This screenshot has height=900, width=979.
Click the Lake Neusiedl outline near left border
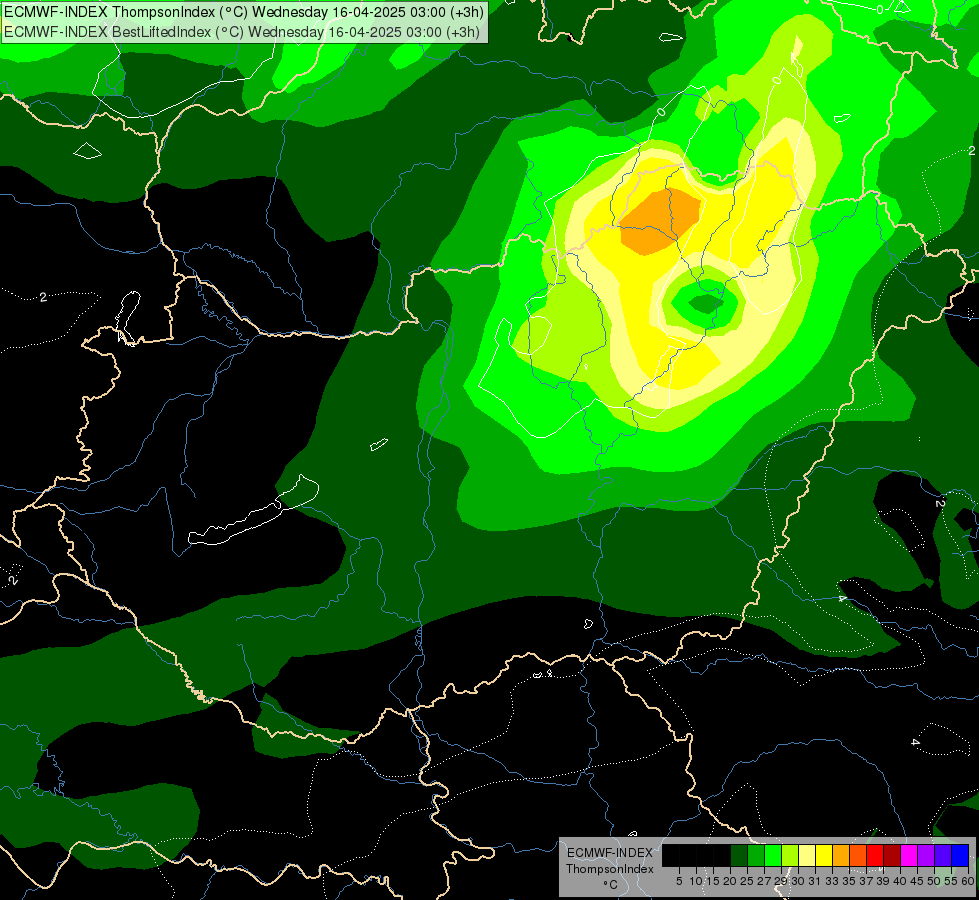pos(128,317)
